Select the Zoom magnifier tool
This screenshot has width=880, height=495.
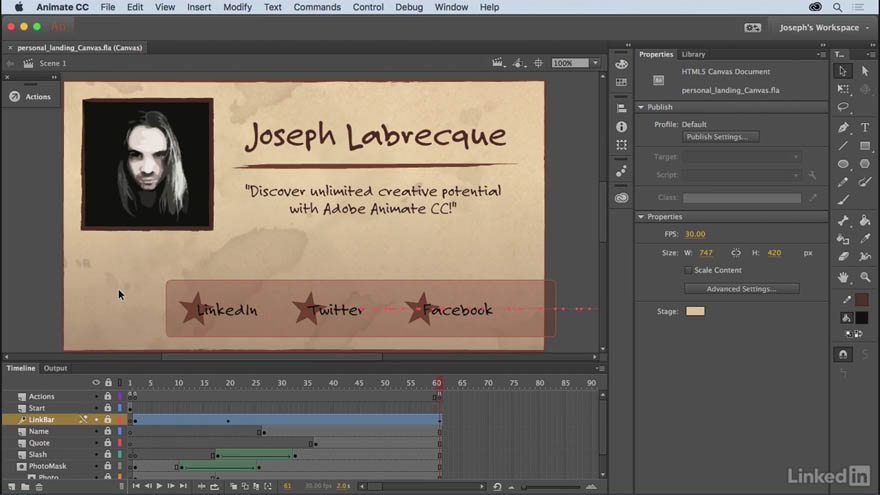click(x=865, y=277)
